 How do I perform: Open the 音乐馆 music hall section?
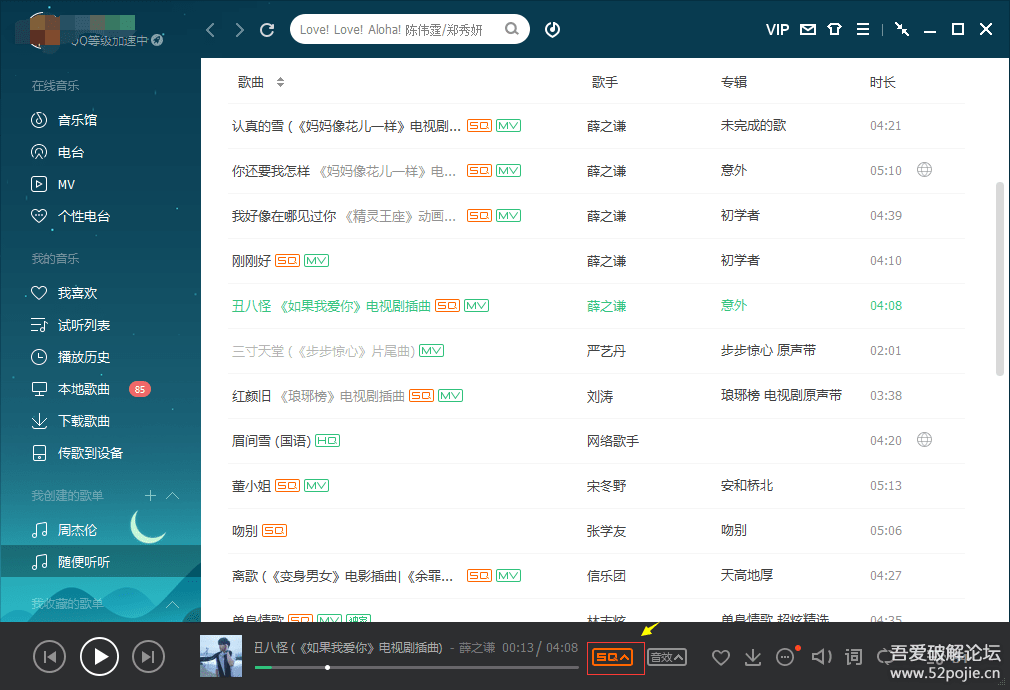tap(68, 119)
